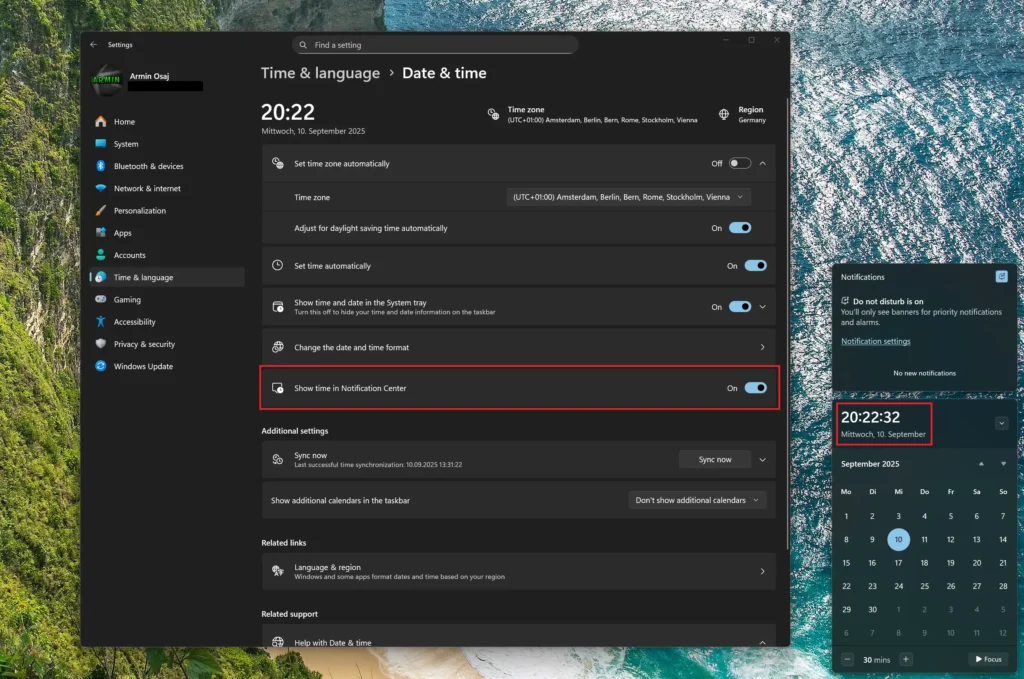This screenshot has width=1024, height=679.
Task: Click the Gaming controller icon
Action: click(x=101, y=299)
